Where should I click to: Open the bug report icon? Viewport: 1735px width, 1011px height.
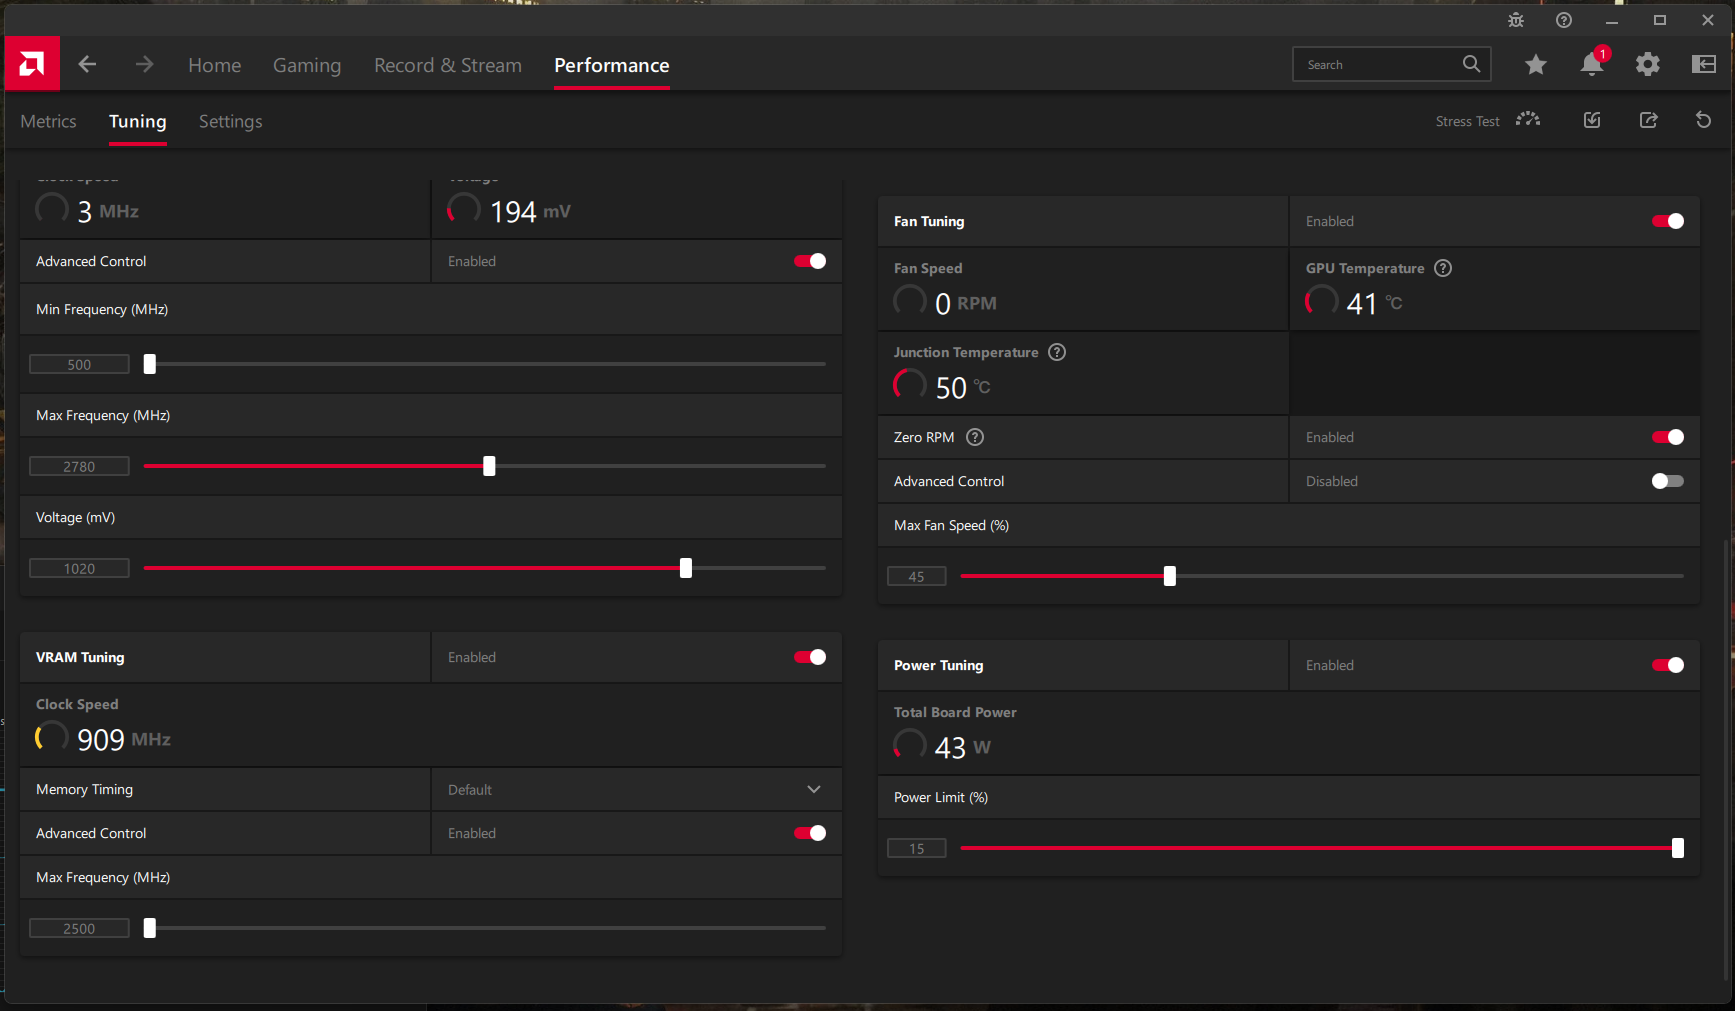(x=1516, y=20)
